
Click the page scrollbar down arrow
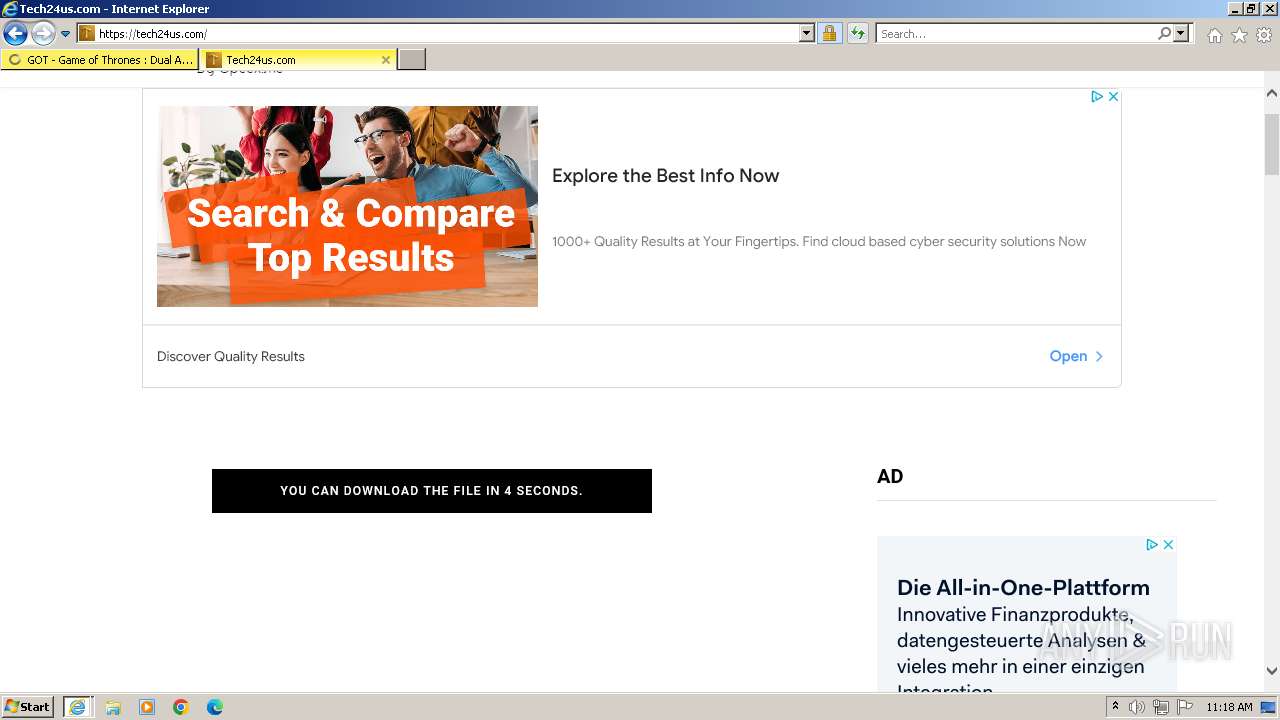(1272, 671)
